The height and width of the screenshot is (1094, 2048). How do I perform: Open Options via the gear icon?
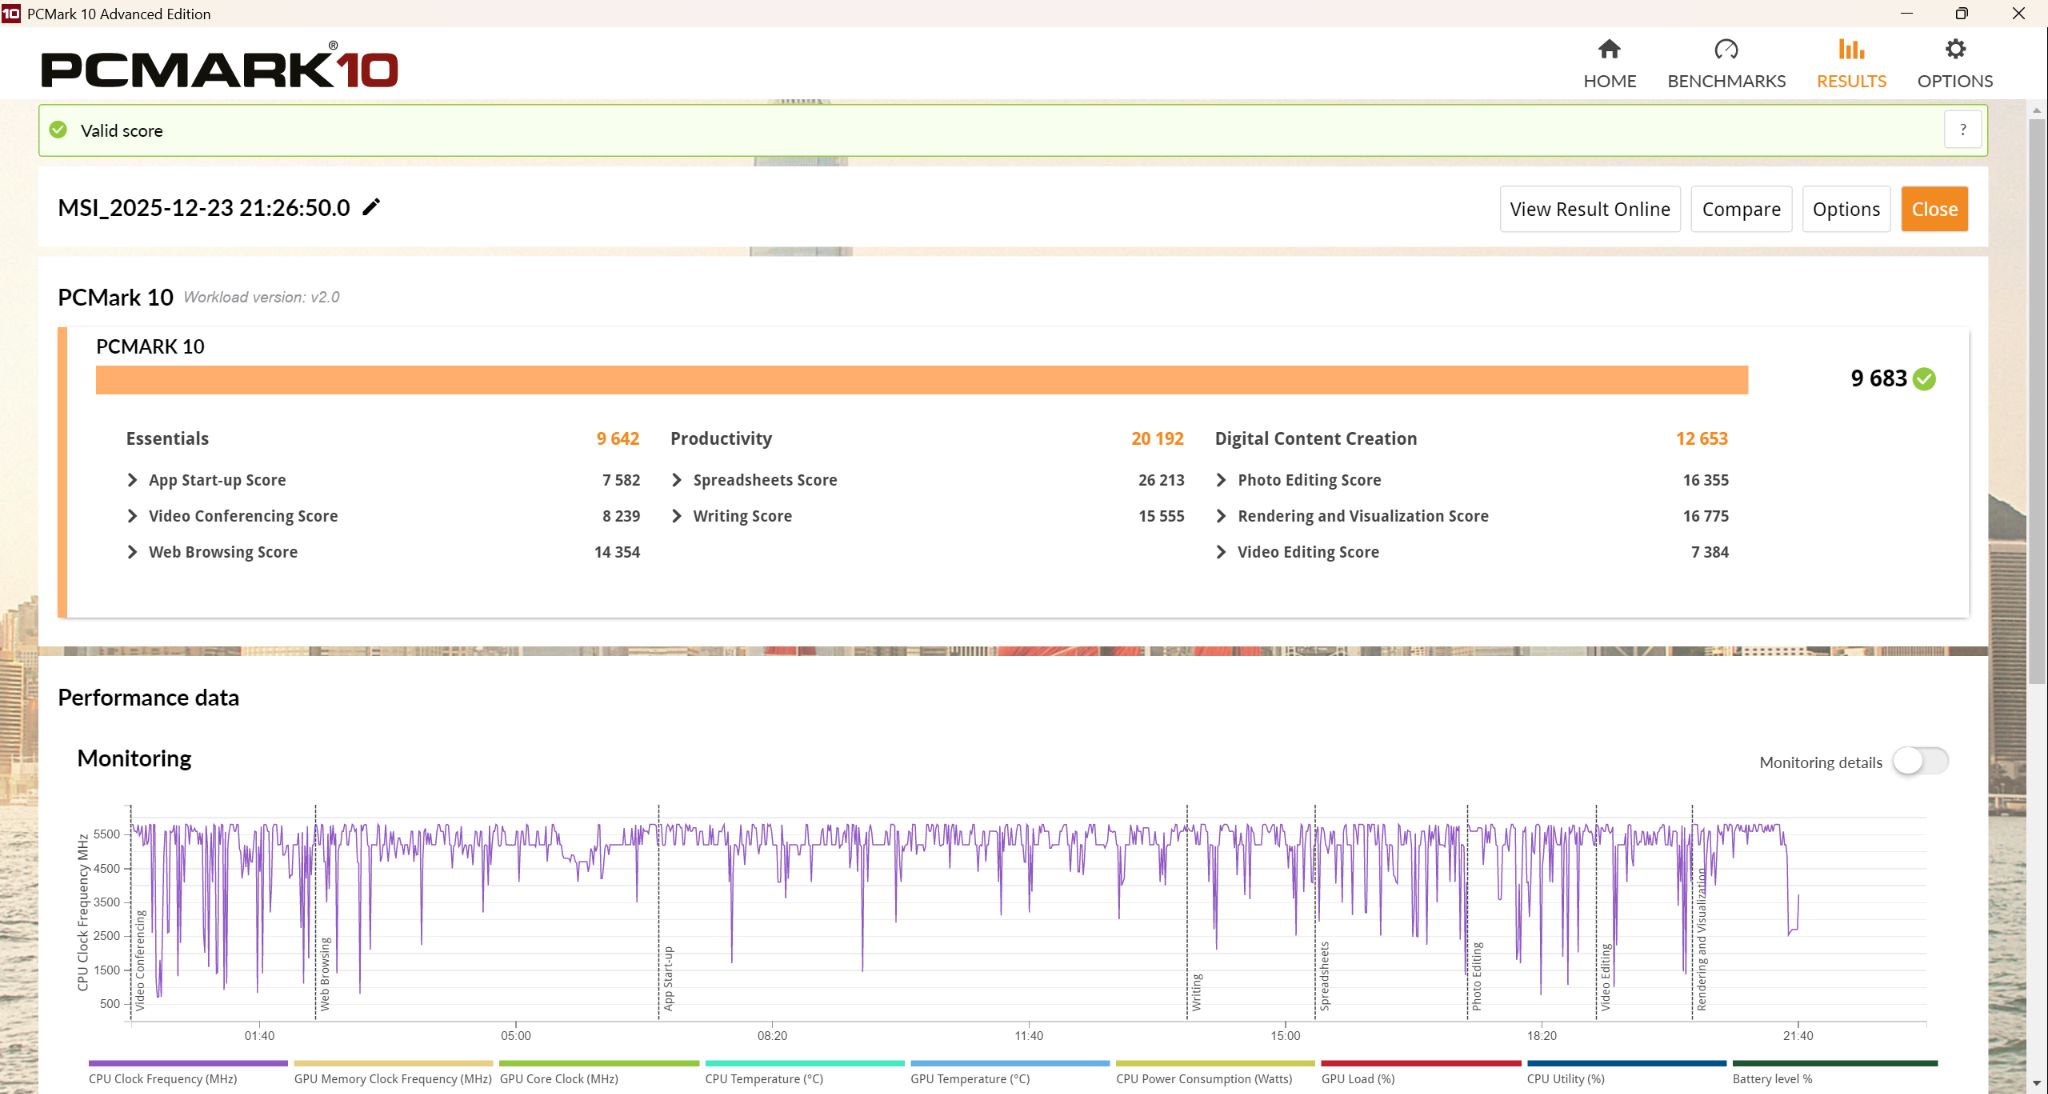(1955, 49)
